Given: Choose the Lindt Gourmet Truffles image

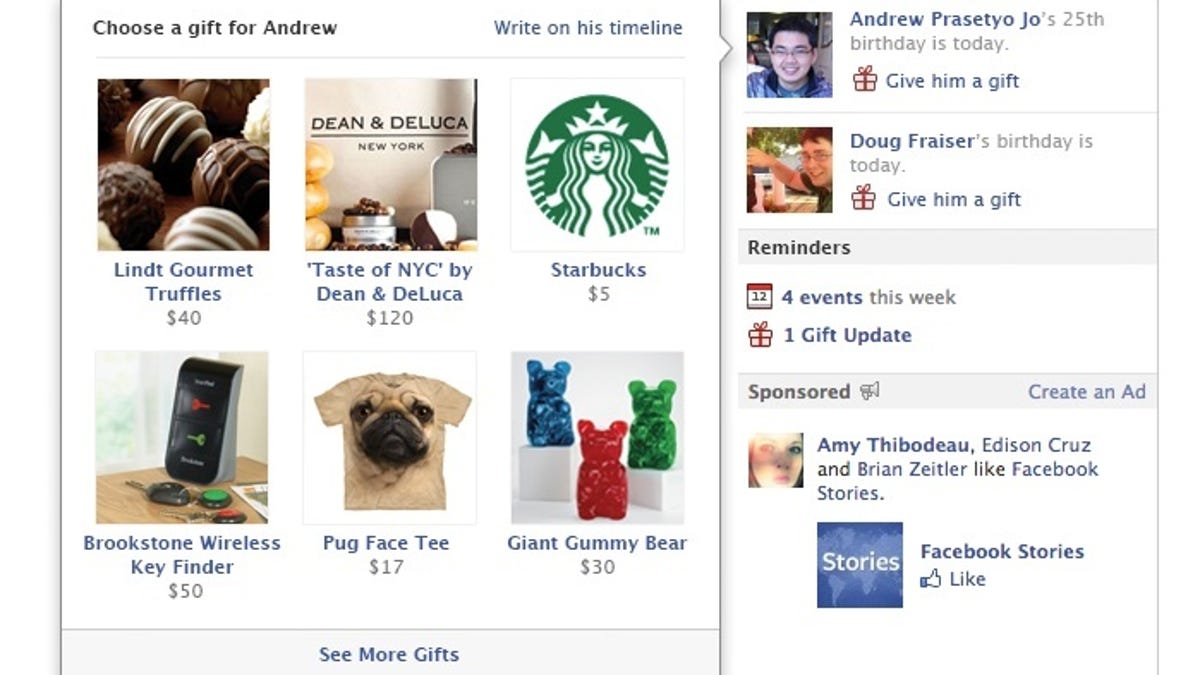Looking at the screenshot, I should pos(183,165).
